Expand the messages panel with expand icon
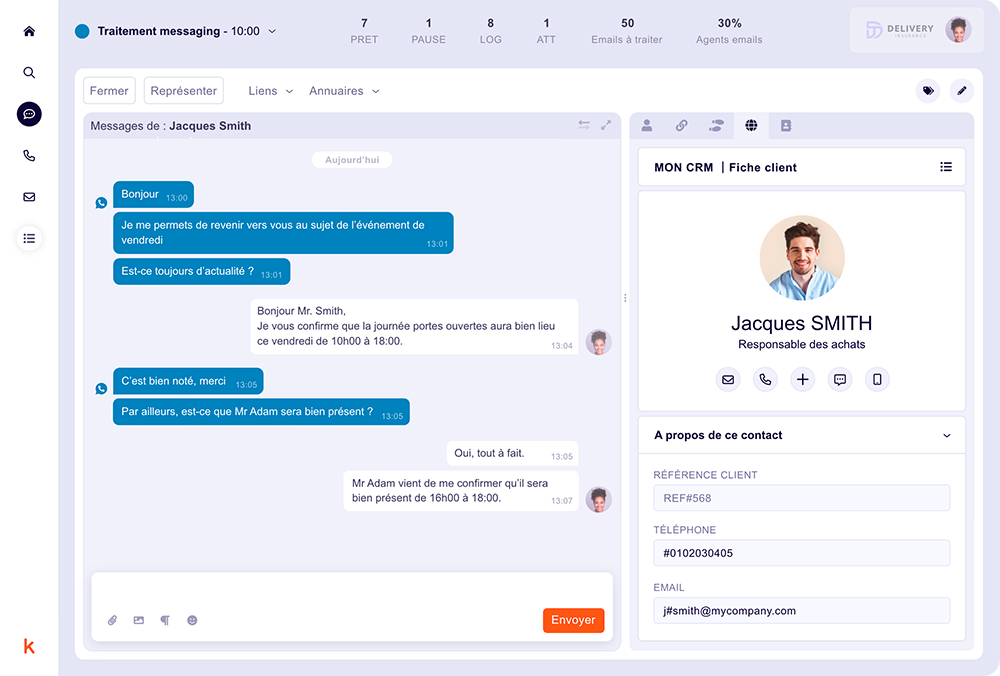The height and width of the screenshot is (676, 1000). (x=606, y=125)
